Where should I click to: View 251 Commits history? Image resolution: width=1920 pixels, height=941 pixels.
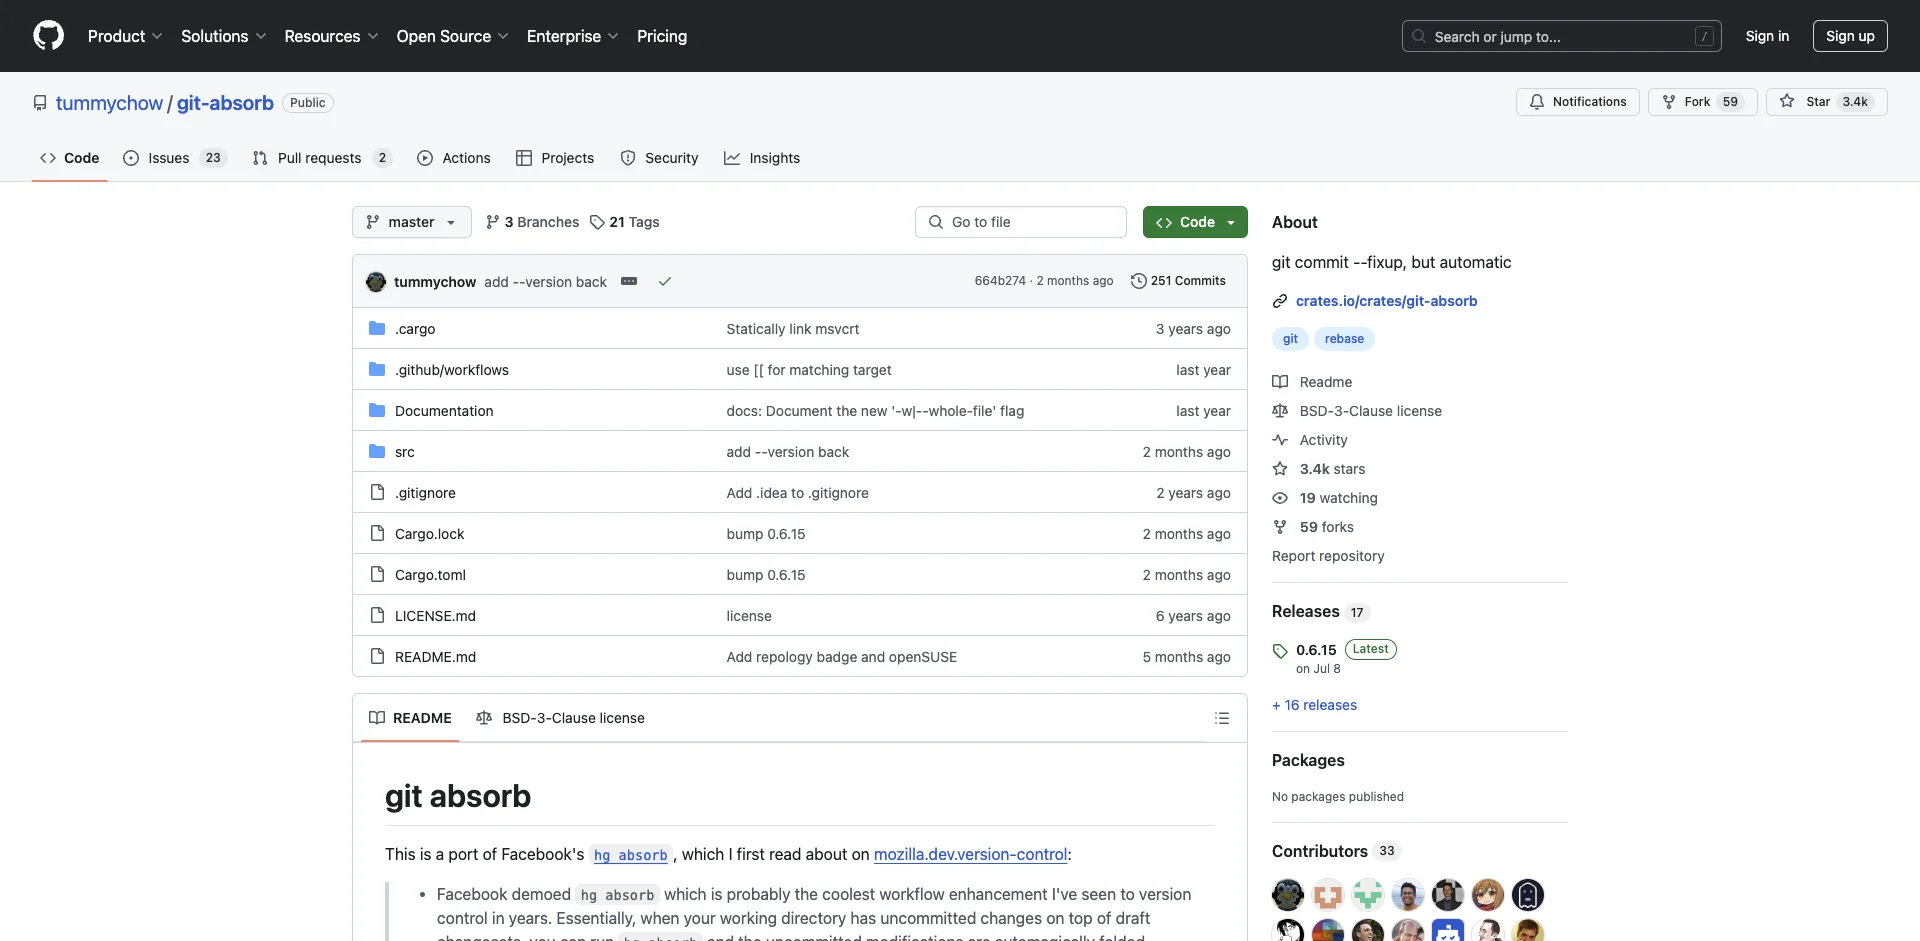(1178, 281)
